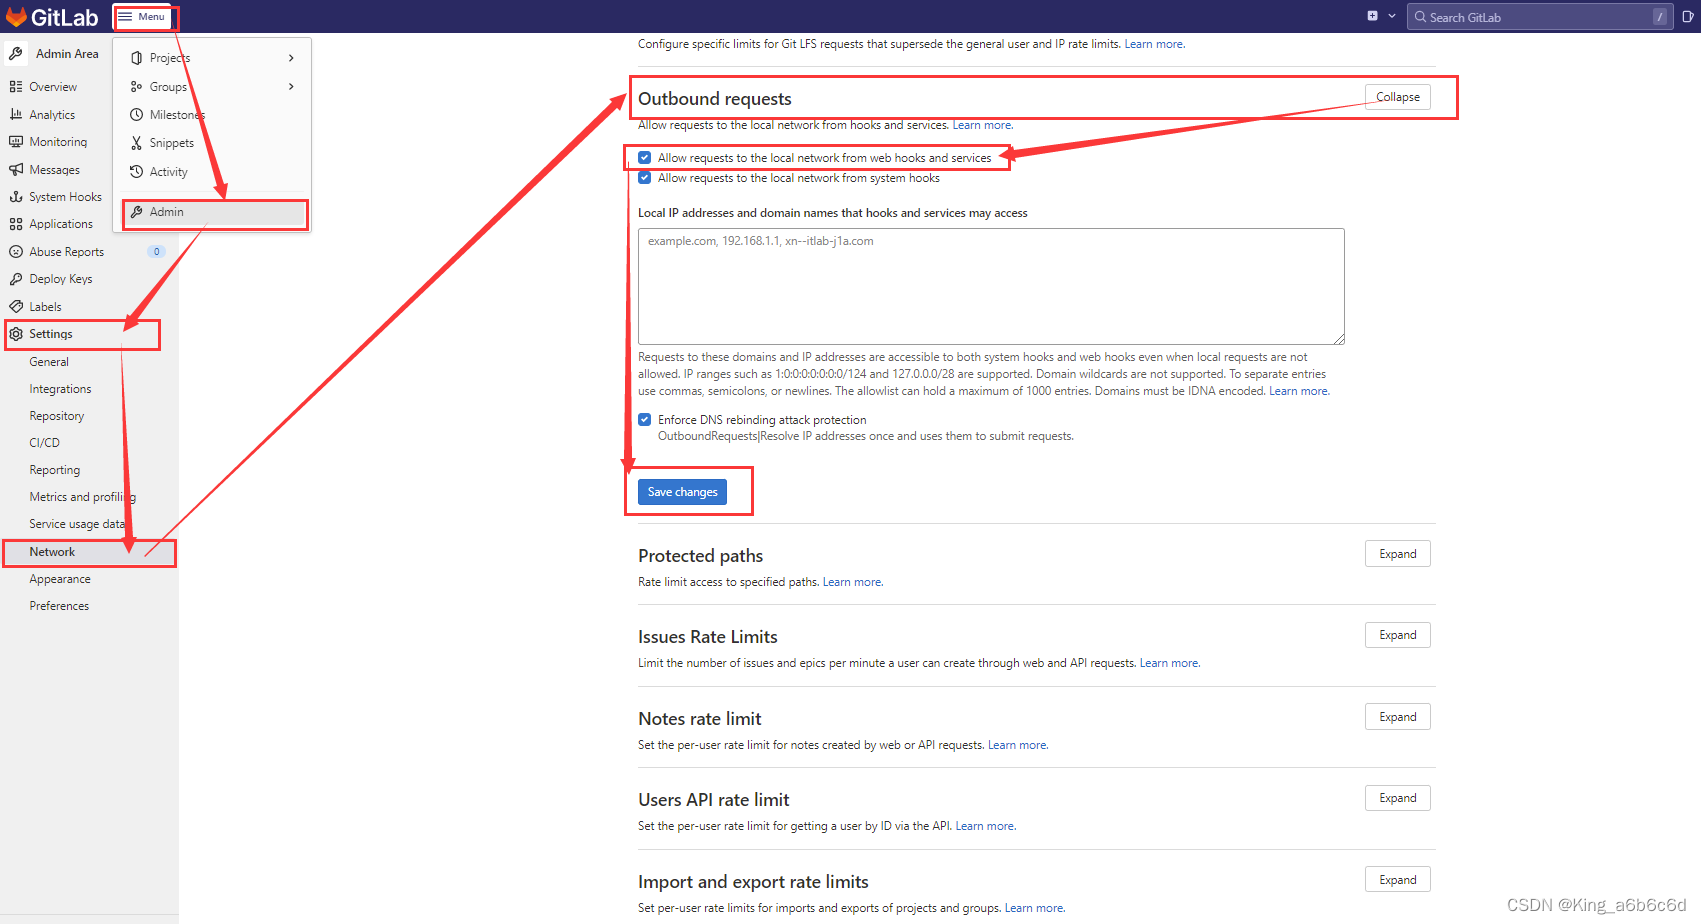
Task: Click the Admin Area wrench icon
Action: (16, 54)
